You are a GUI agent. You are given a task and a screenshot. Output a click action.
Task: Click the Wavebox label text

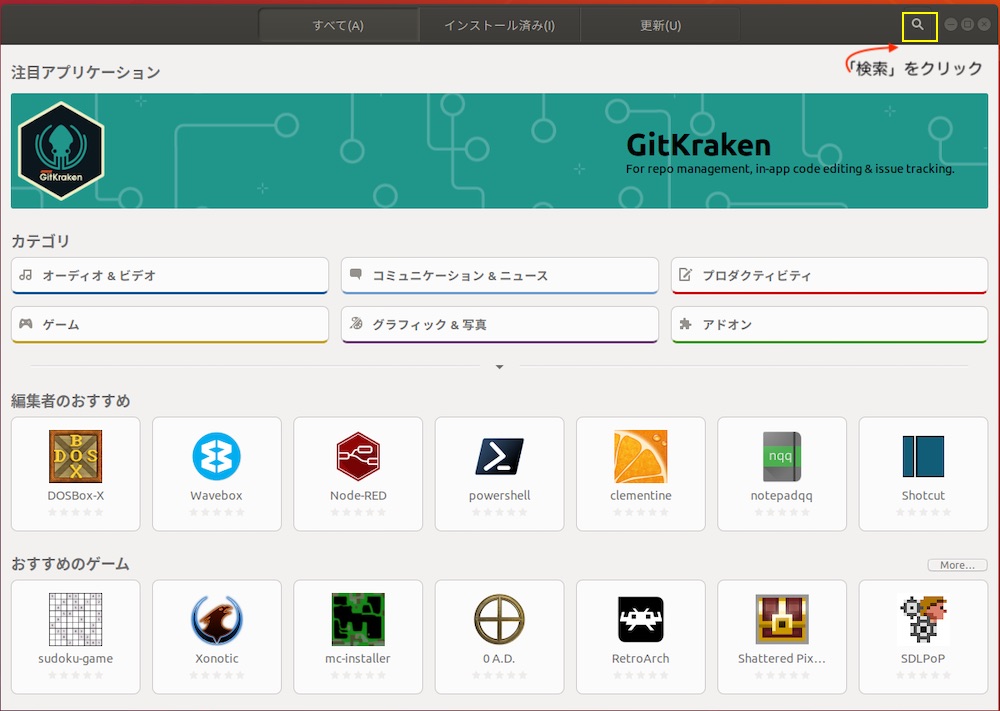tap(217, 495)
